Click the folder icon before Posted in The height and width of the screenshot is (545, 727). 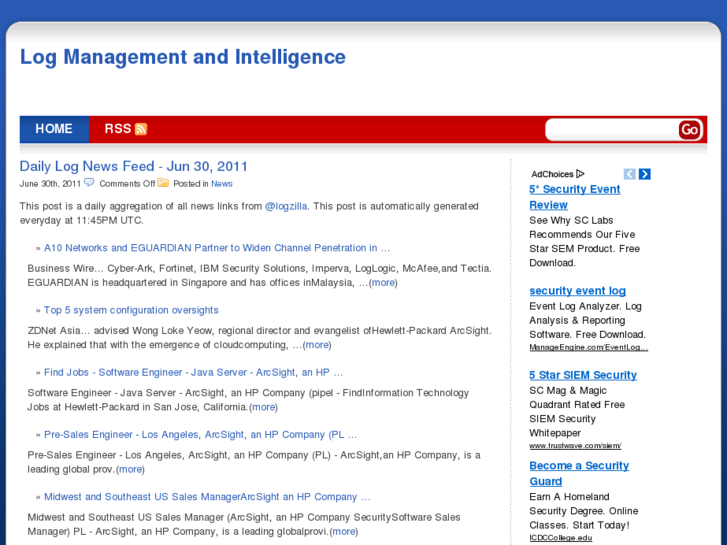tap(163, 182)
